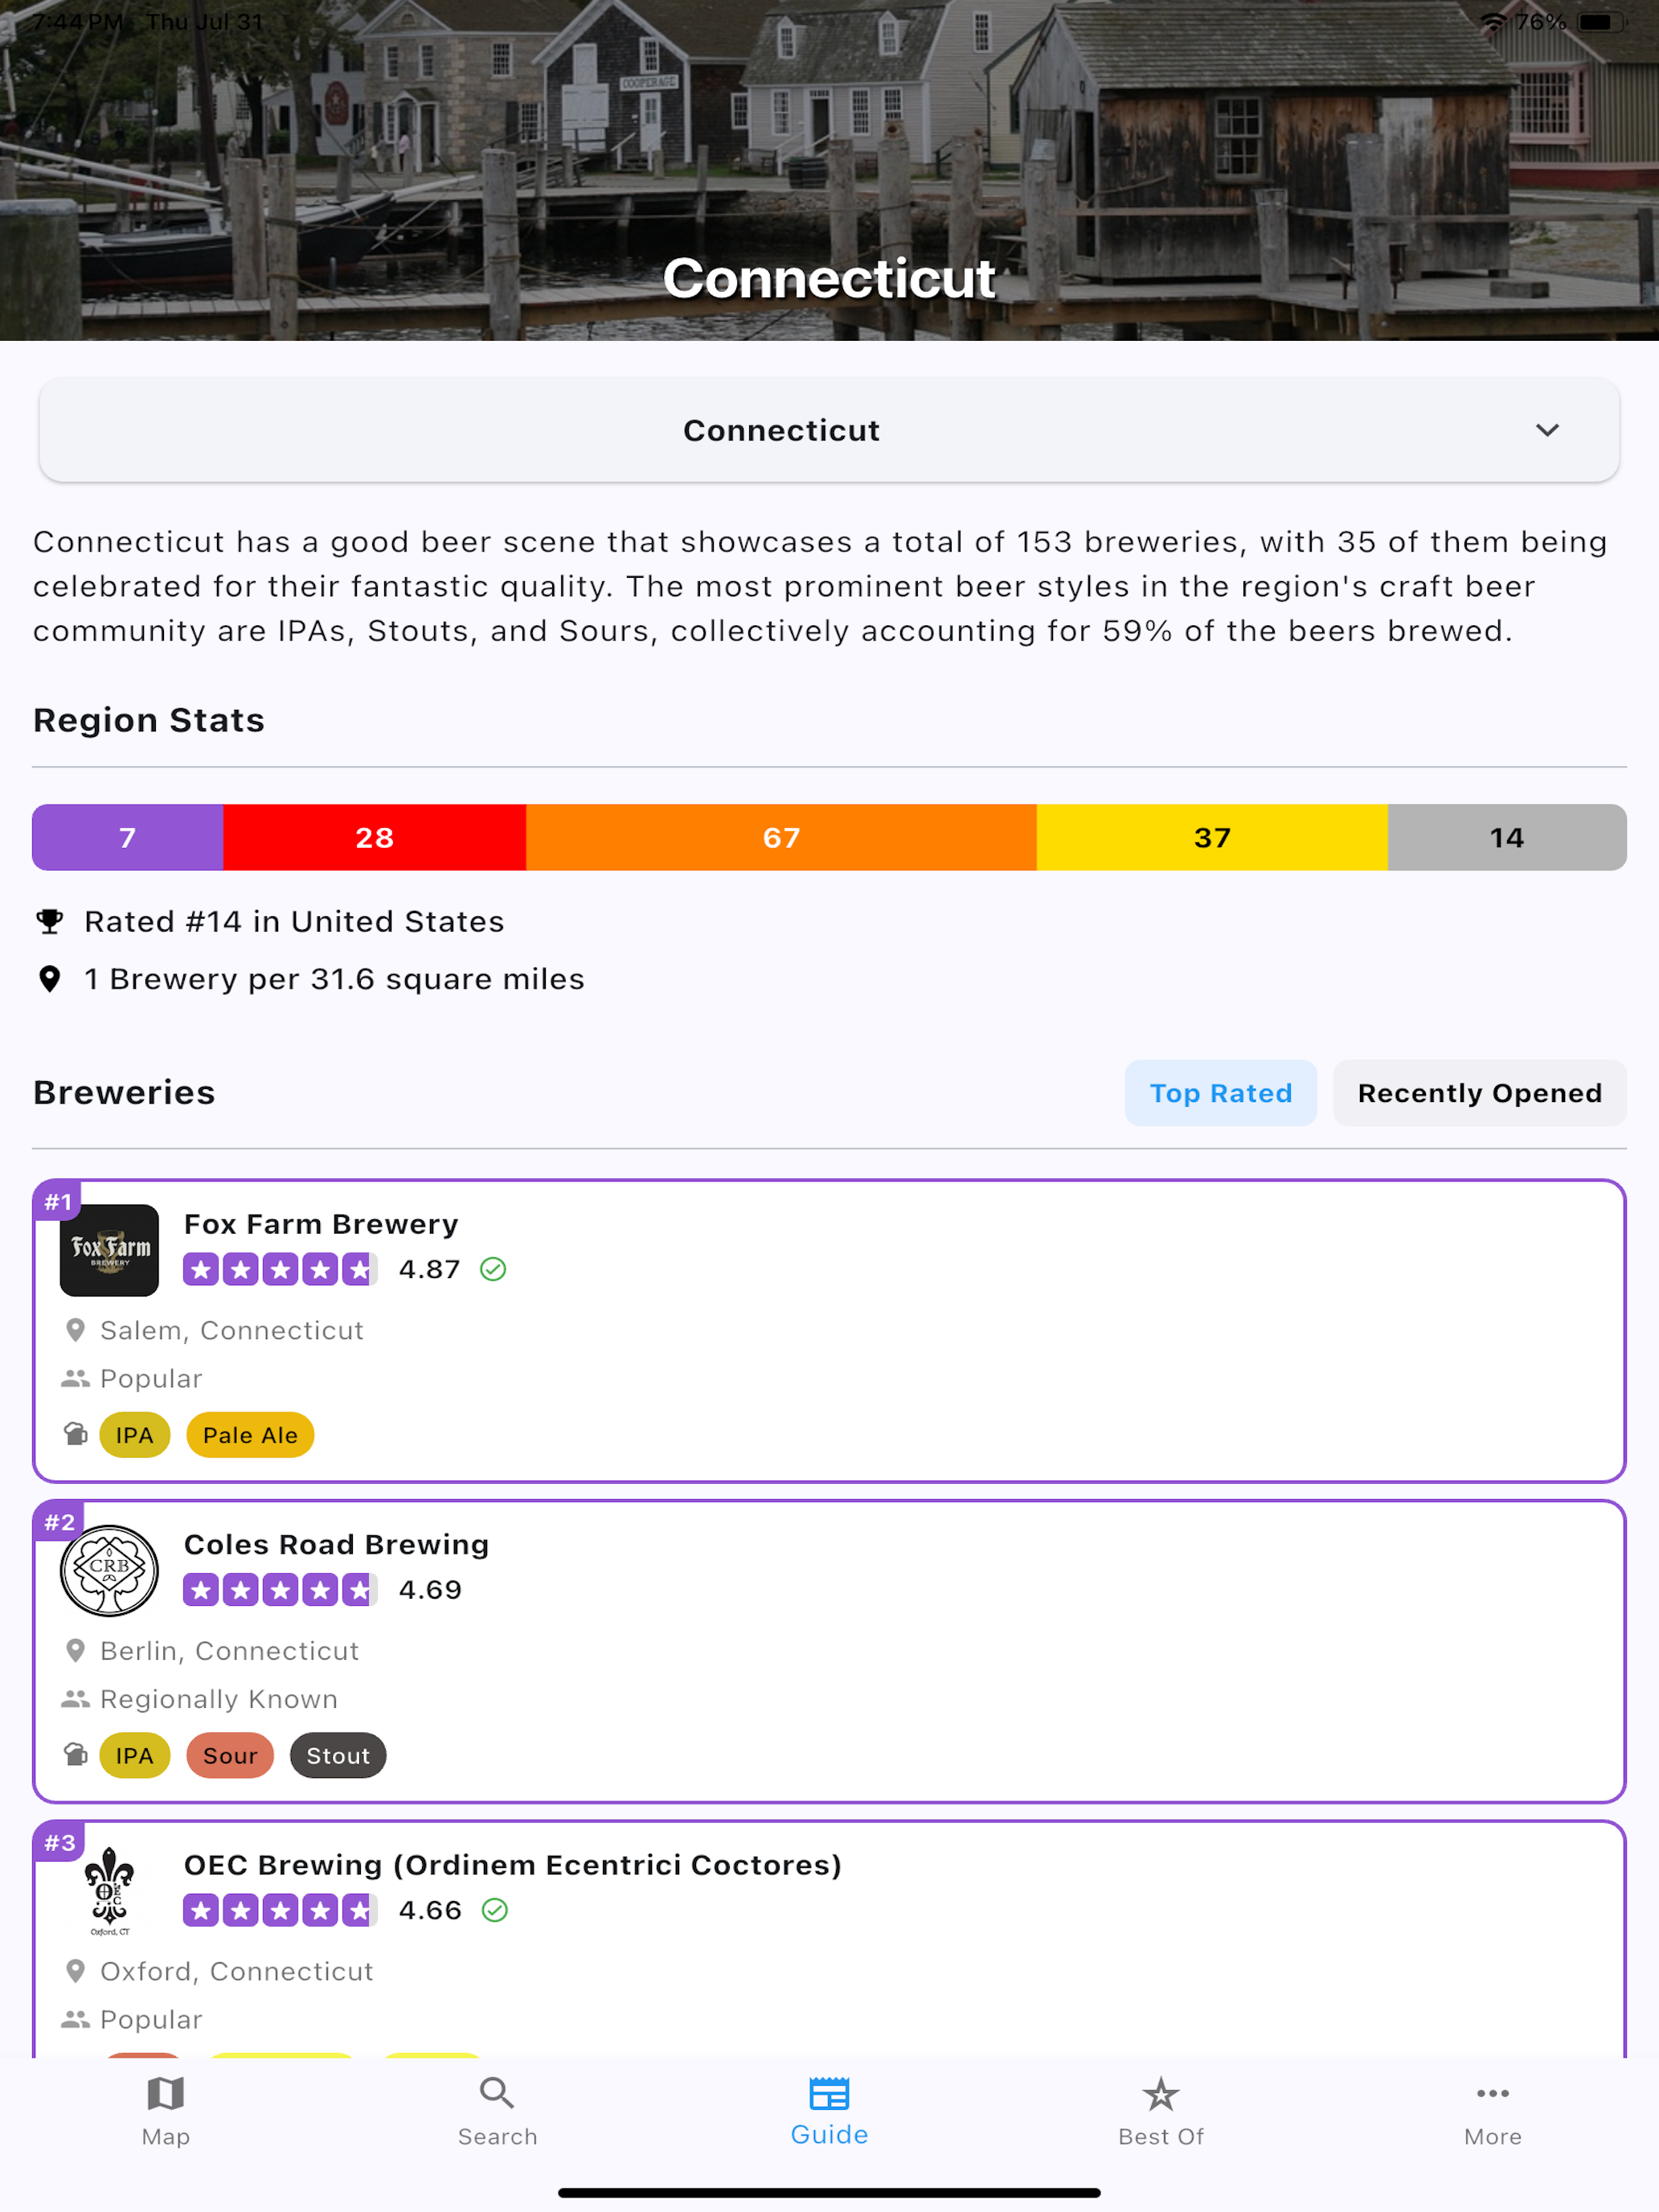
Task: Tap the Sour style tag
Action: [230, 1755]
